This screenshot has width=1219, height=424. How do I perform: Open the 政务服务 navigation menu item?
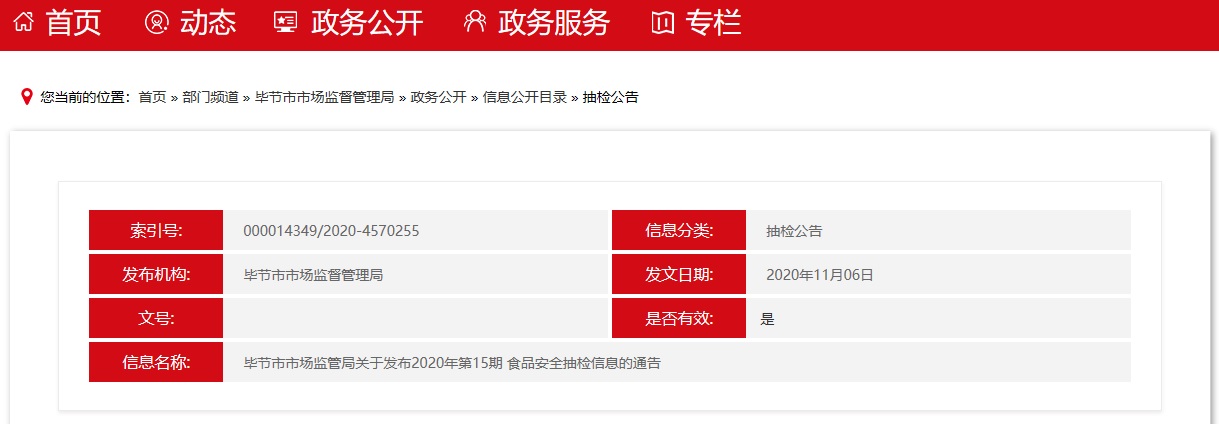pos(554,22)
